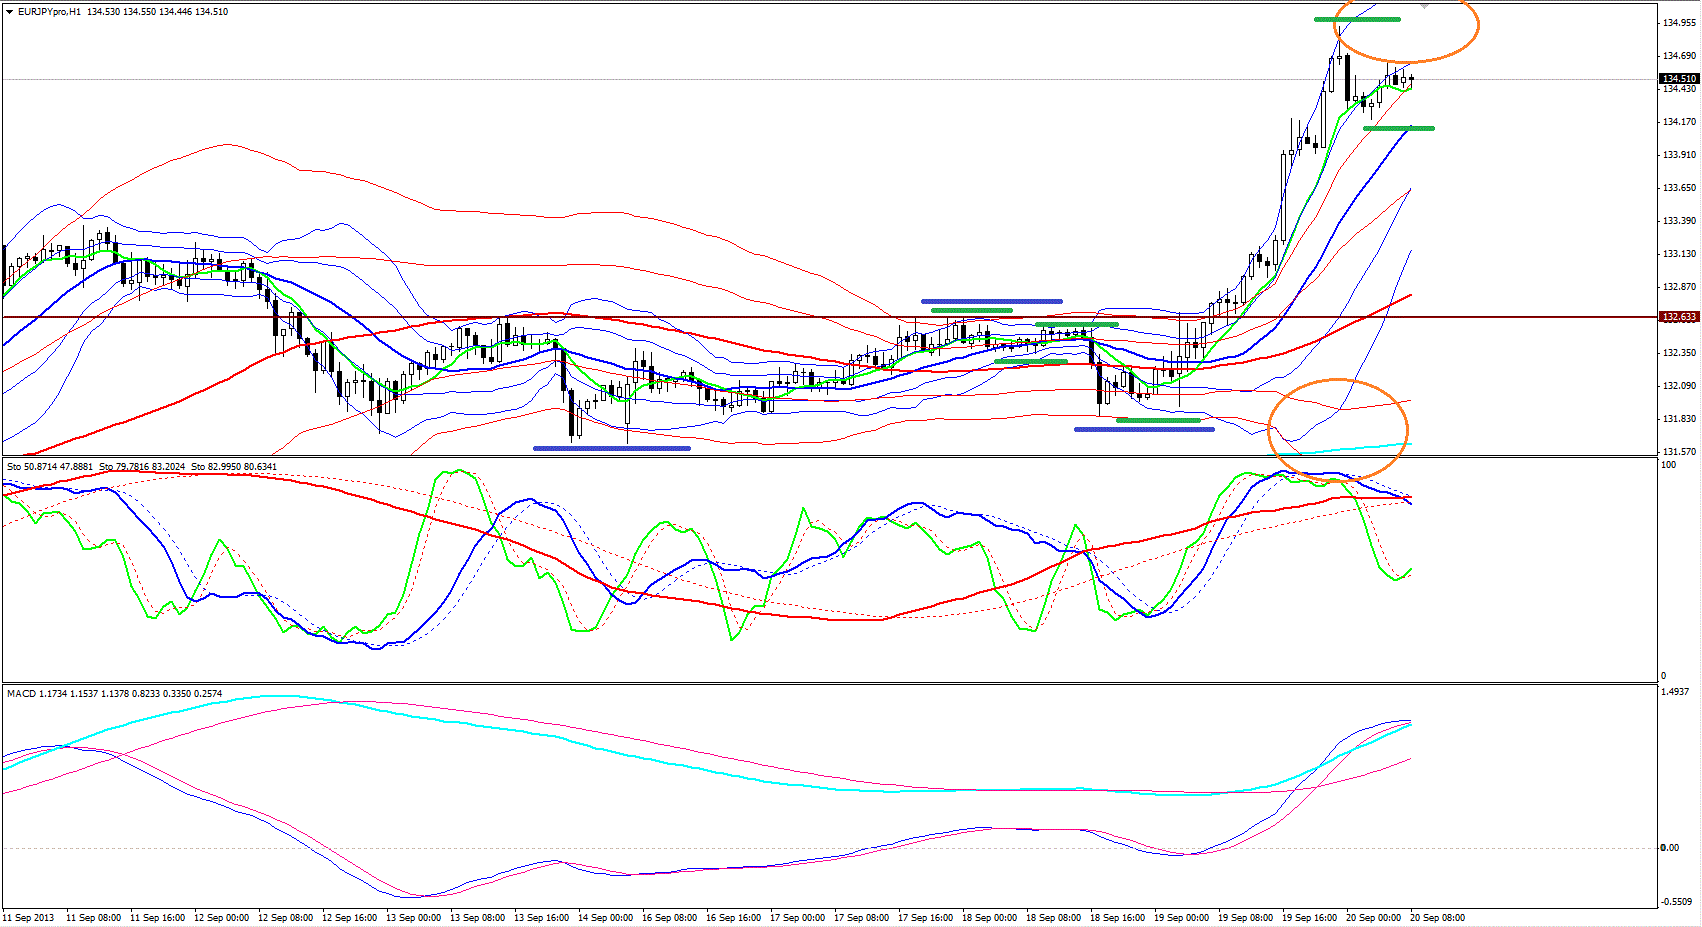Screen dimensions: 1702x927
Task: Click the gray chart shift triangle marker
Action: click(x=1425, y=6)
